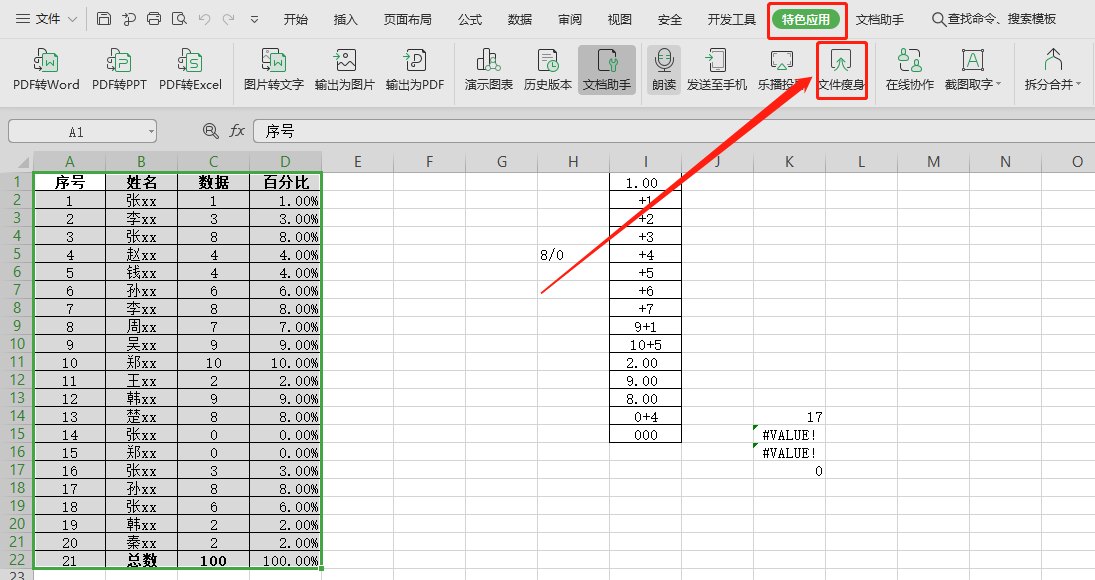Select column D header

[x=286, y=162]
